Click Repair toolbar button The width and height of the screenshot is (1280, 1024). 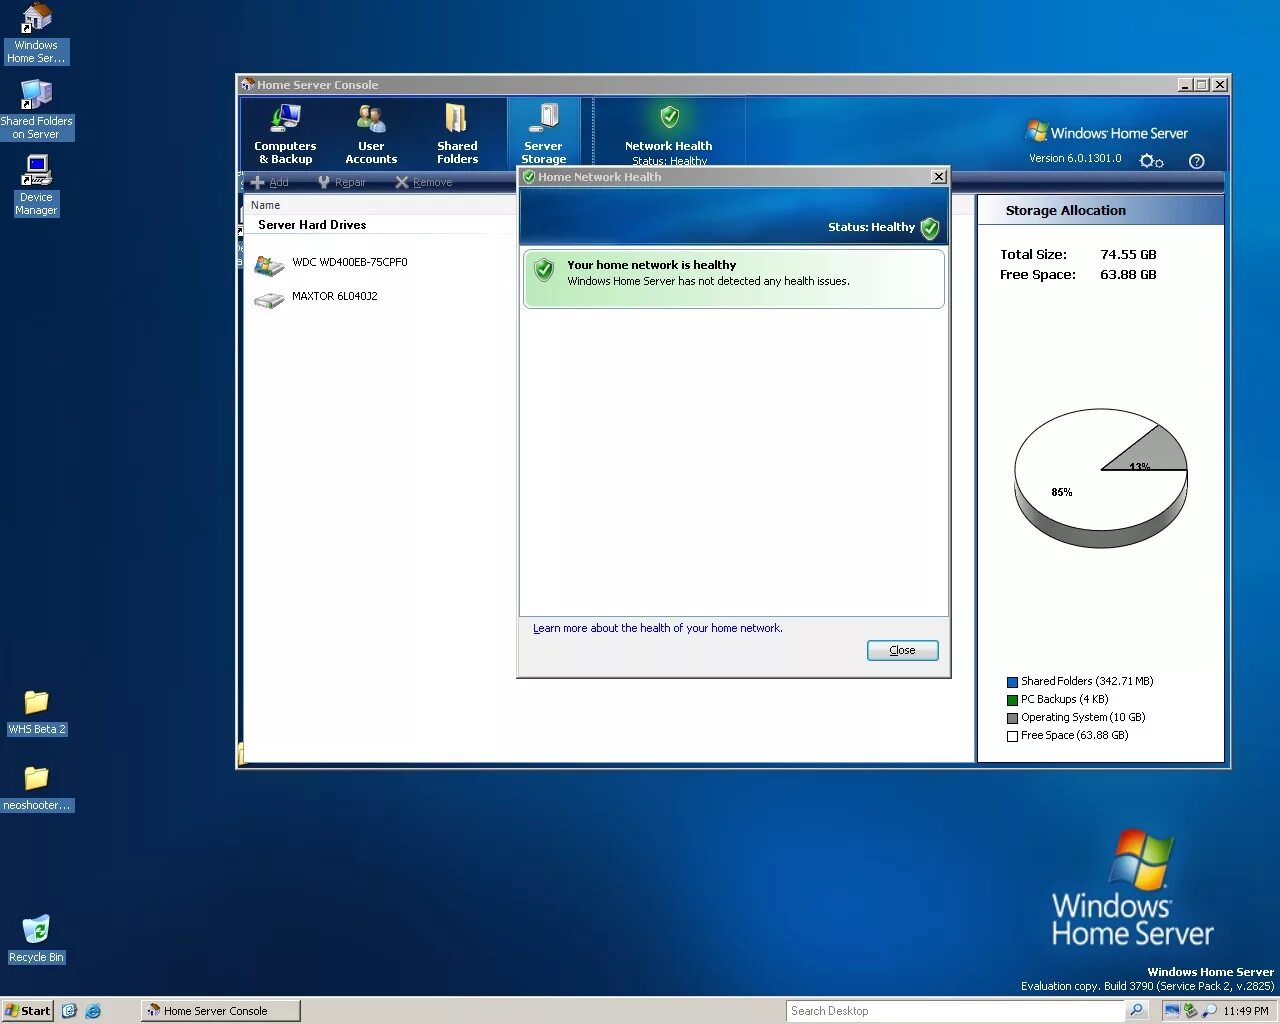pos(341,182)
